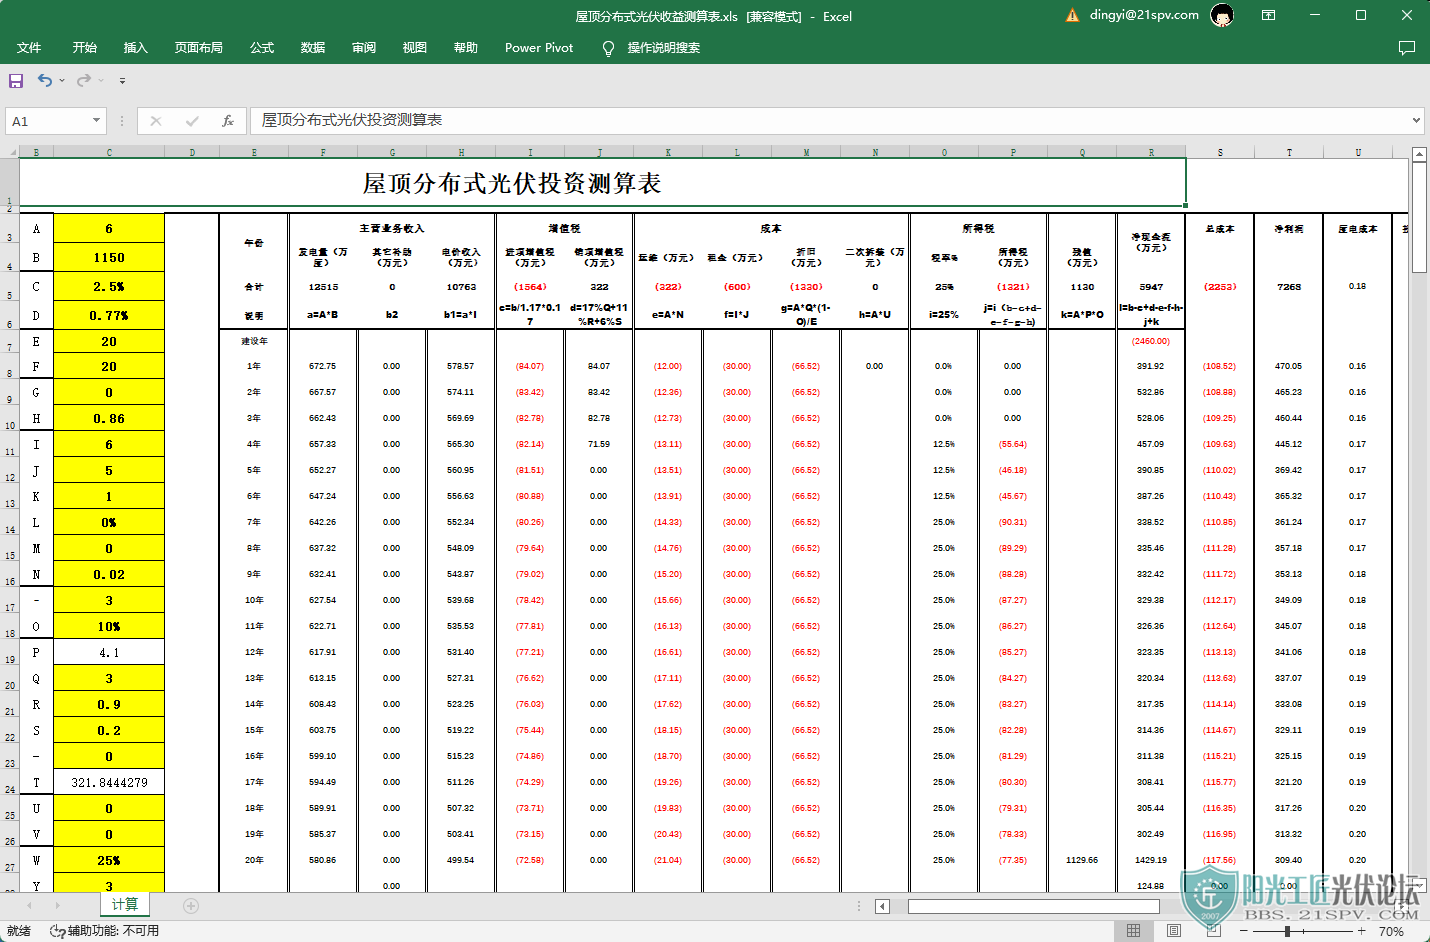
Task: Click the Name Box showing A1
Action: pyautogui.click(x=48, y=121)
